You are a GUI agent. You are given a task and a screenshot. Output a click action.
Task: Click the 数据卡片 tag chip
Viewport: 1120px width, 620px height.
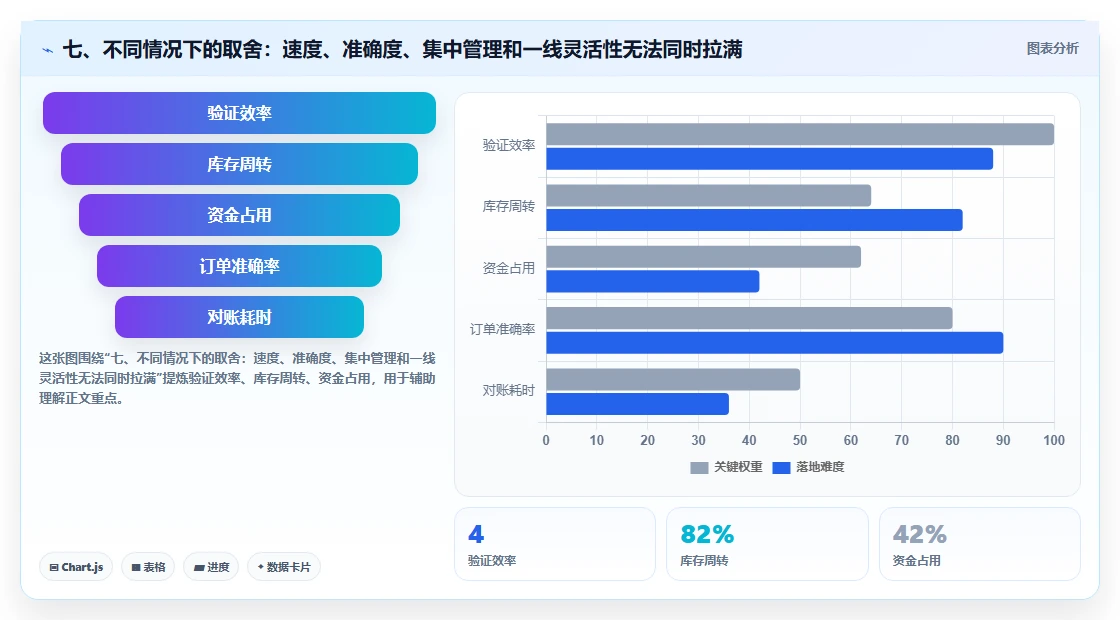tap(284, 567)
